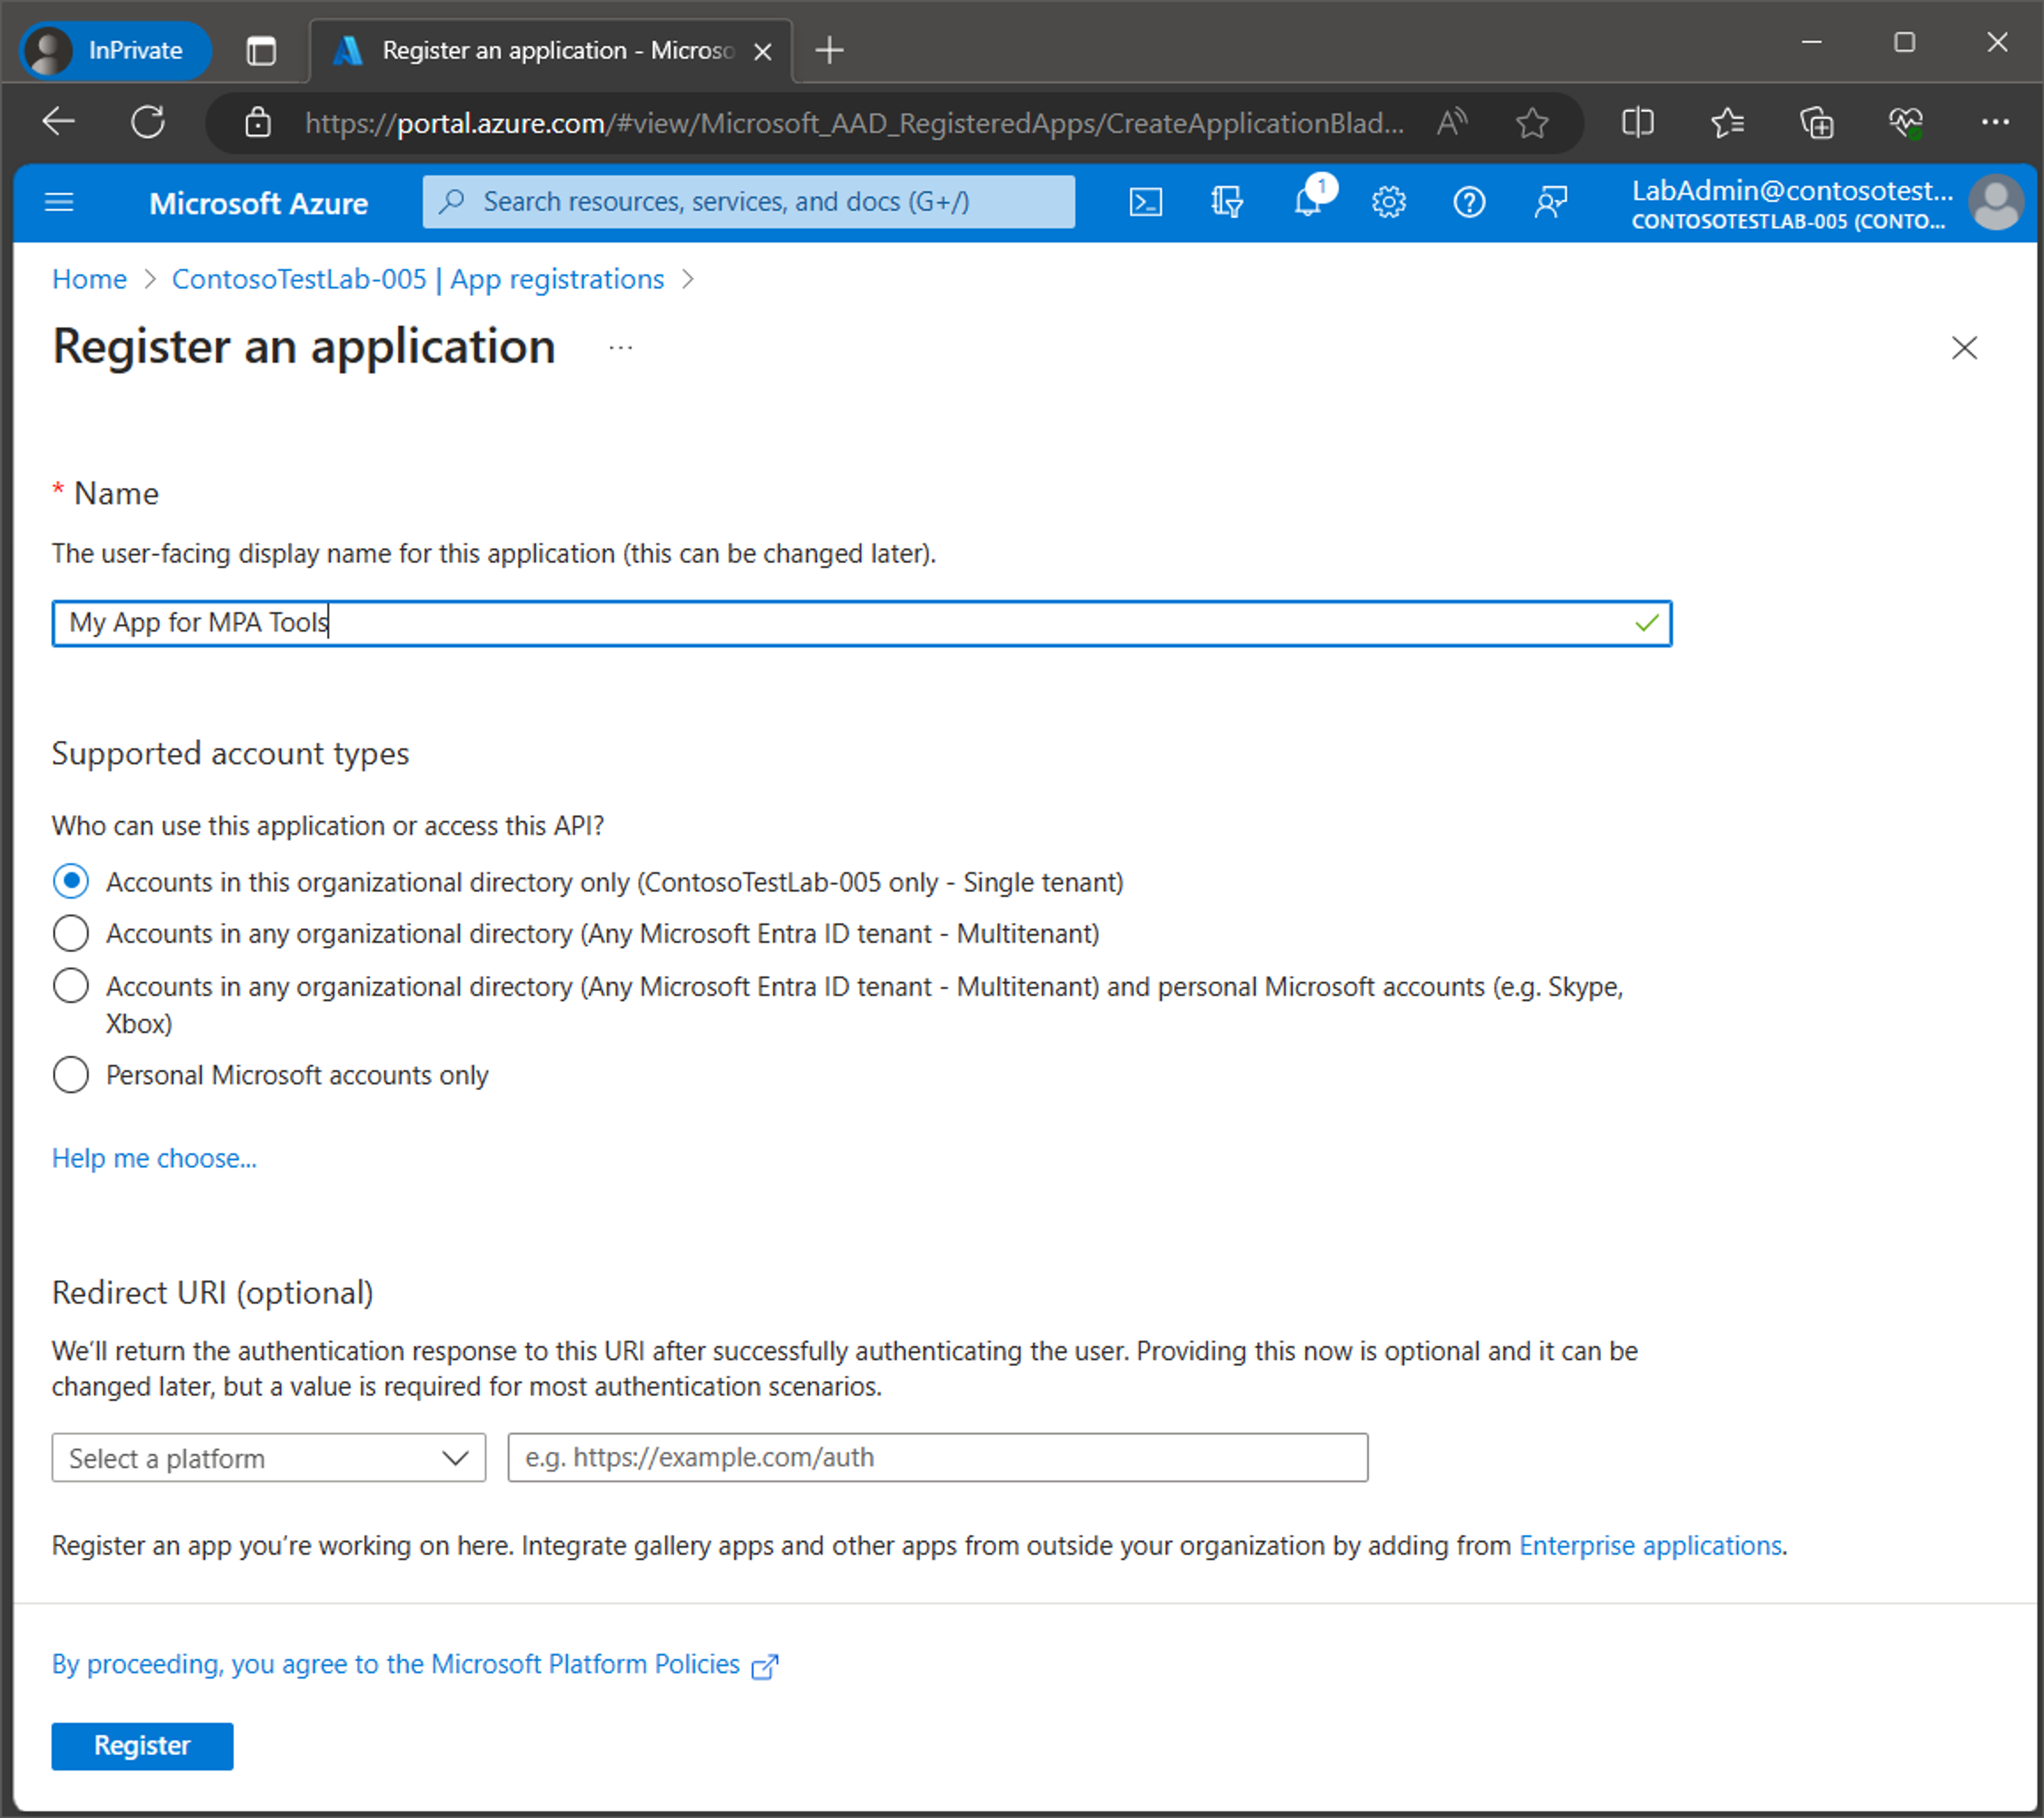Select Personal Microsoft accounts only
Viewport: 2044px width, 1818px height.
[x=70, y=1075]
